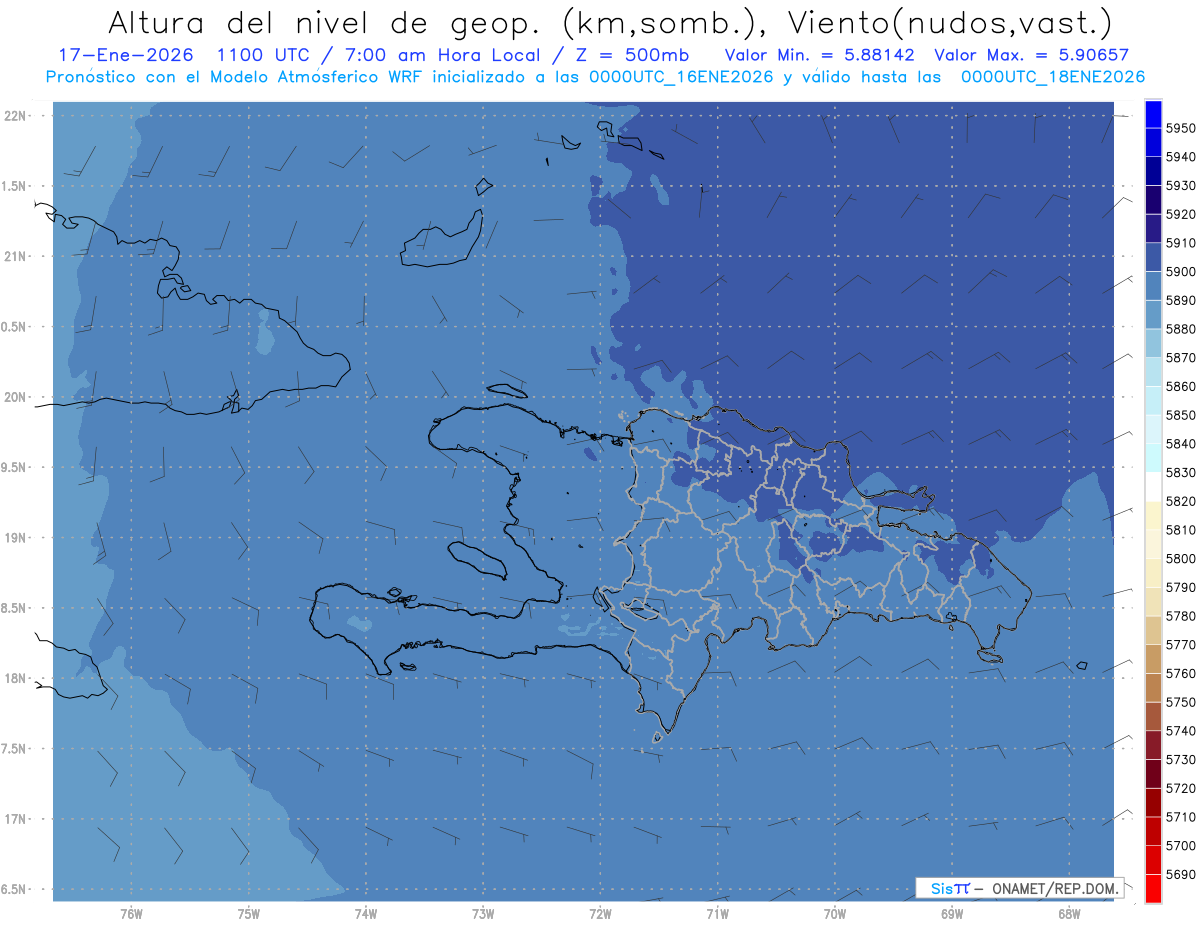
Task: Pick the colorbar swatch above the 5950 label
Action: [1153, 114]
